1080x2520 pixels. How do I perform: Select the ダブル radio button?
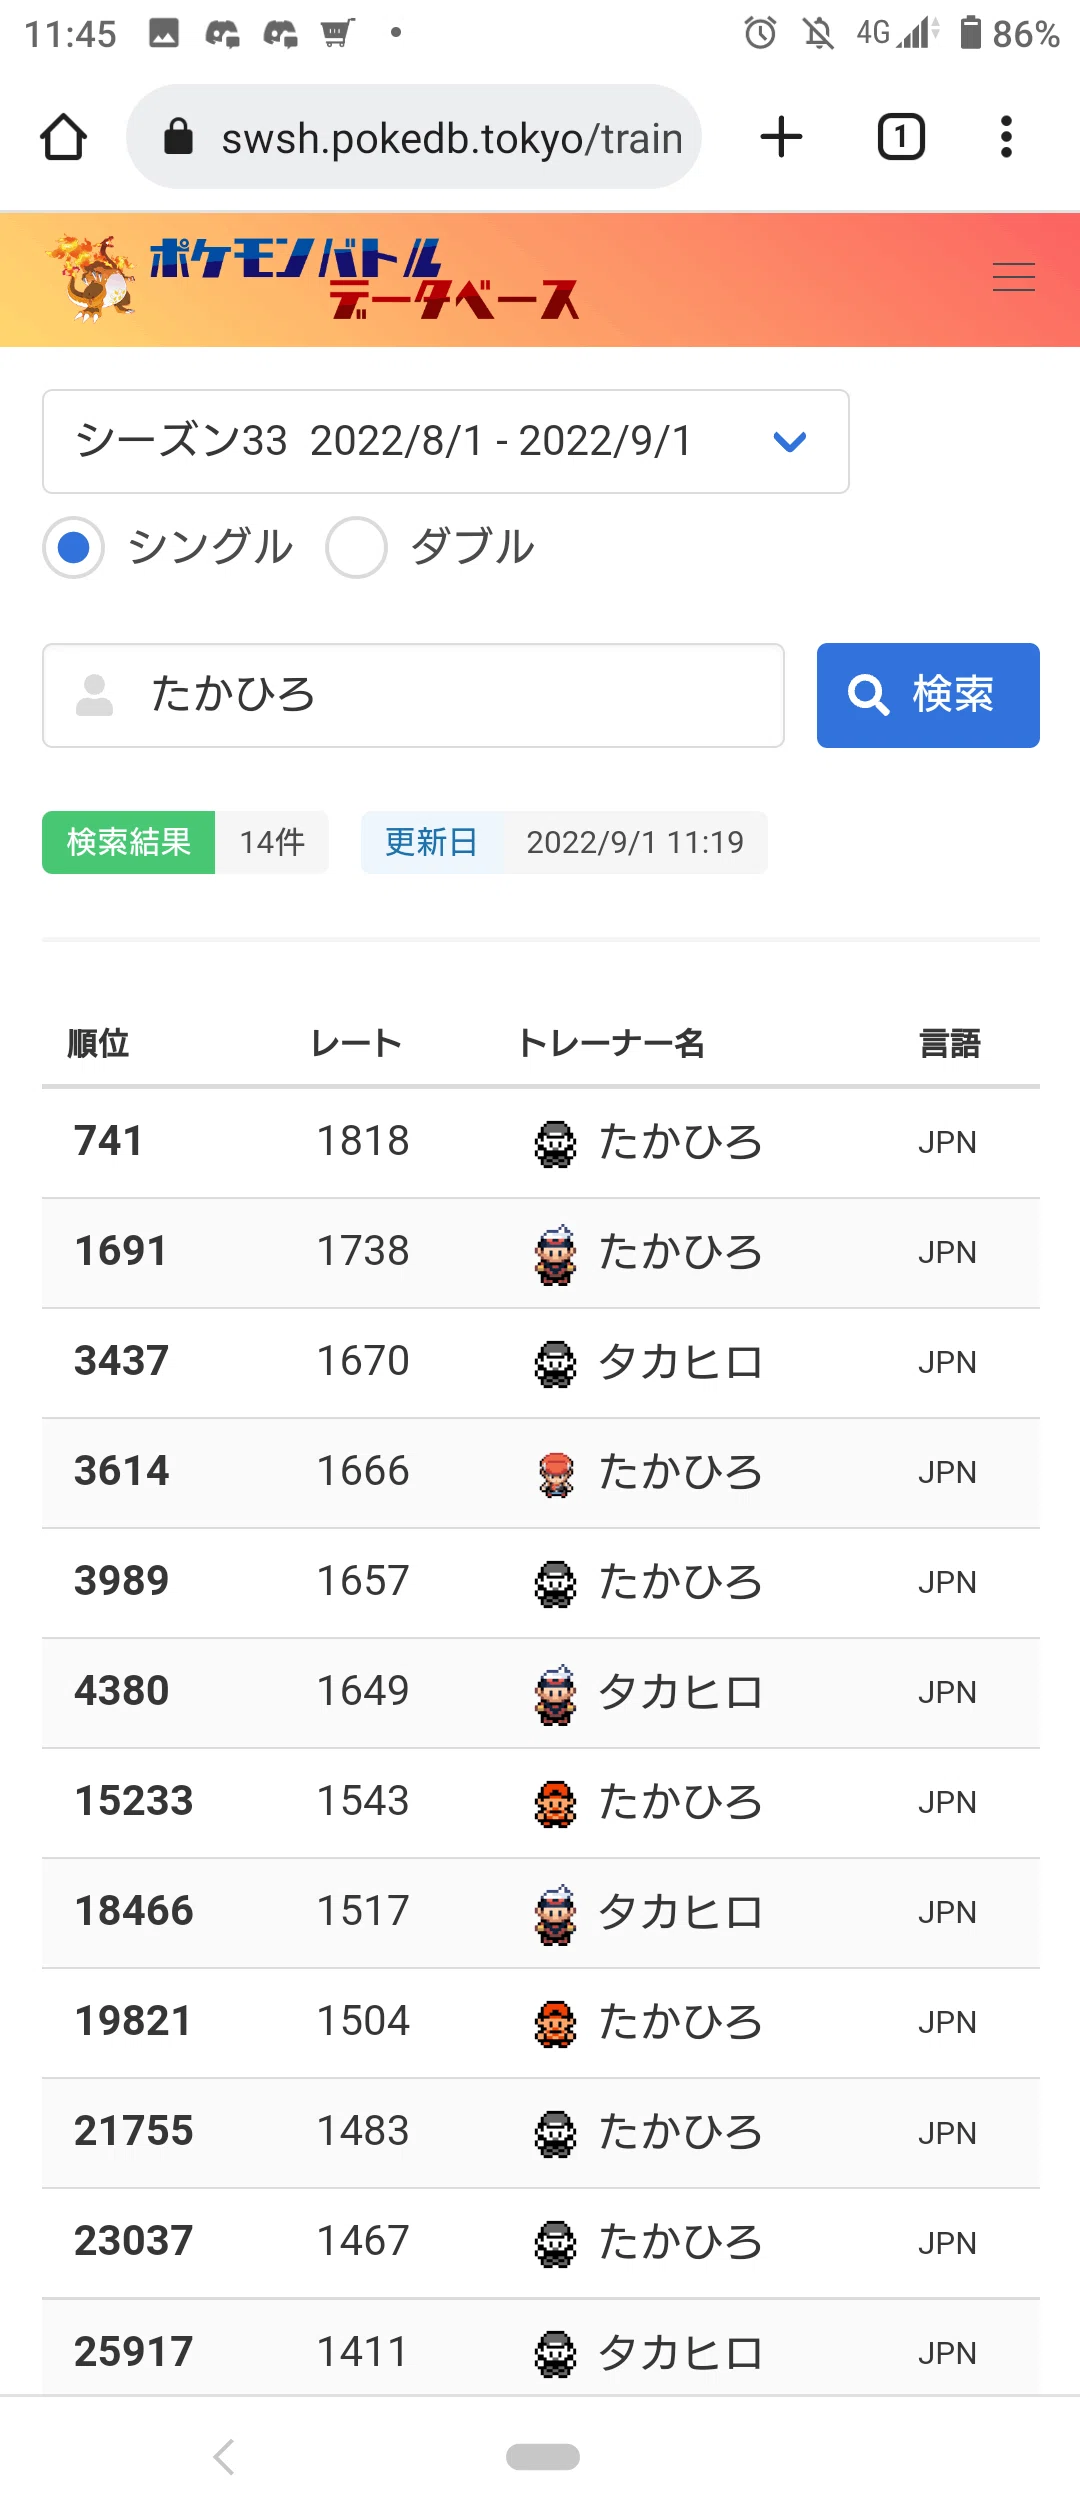[x=356, y=548]
